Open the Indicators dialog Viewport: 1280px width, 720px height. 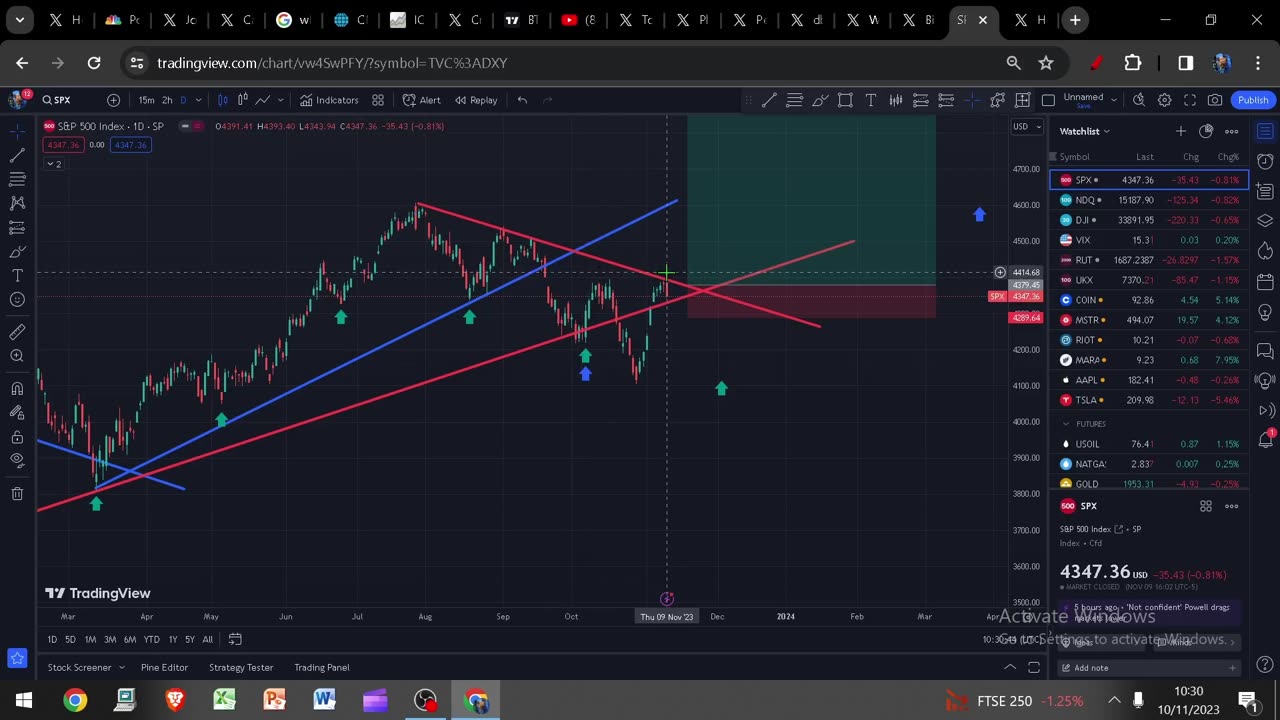tap(329, 100)
